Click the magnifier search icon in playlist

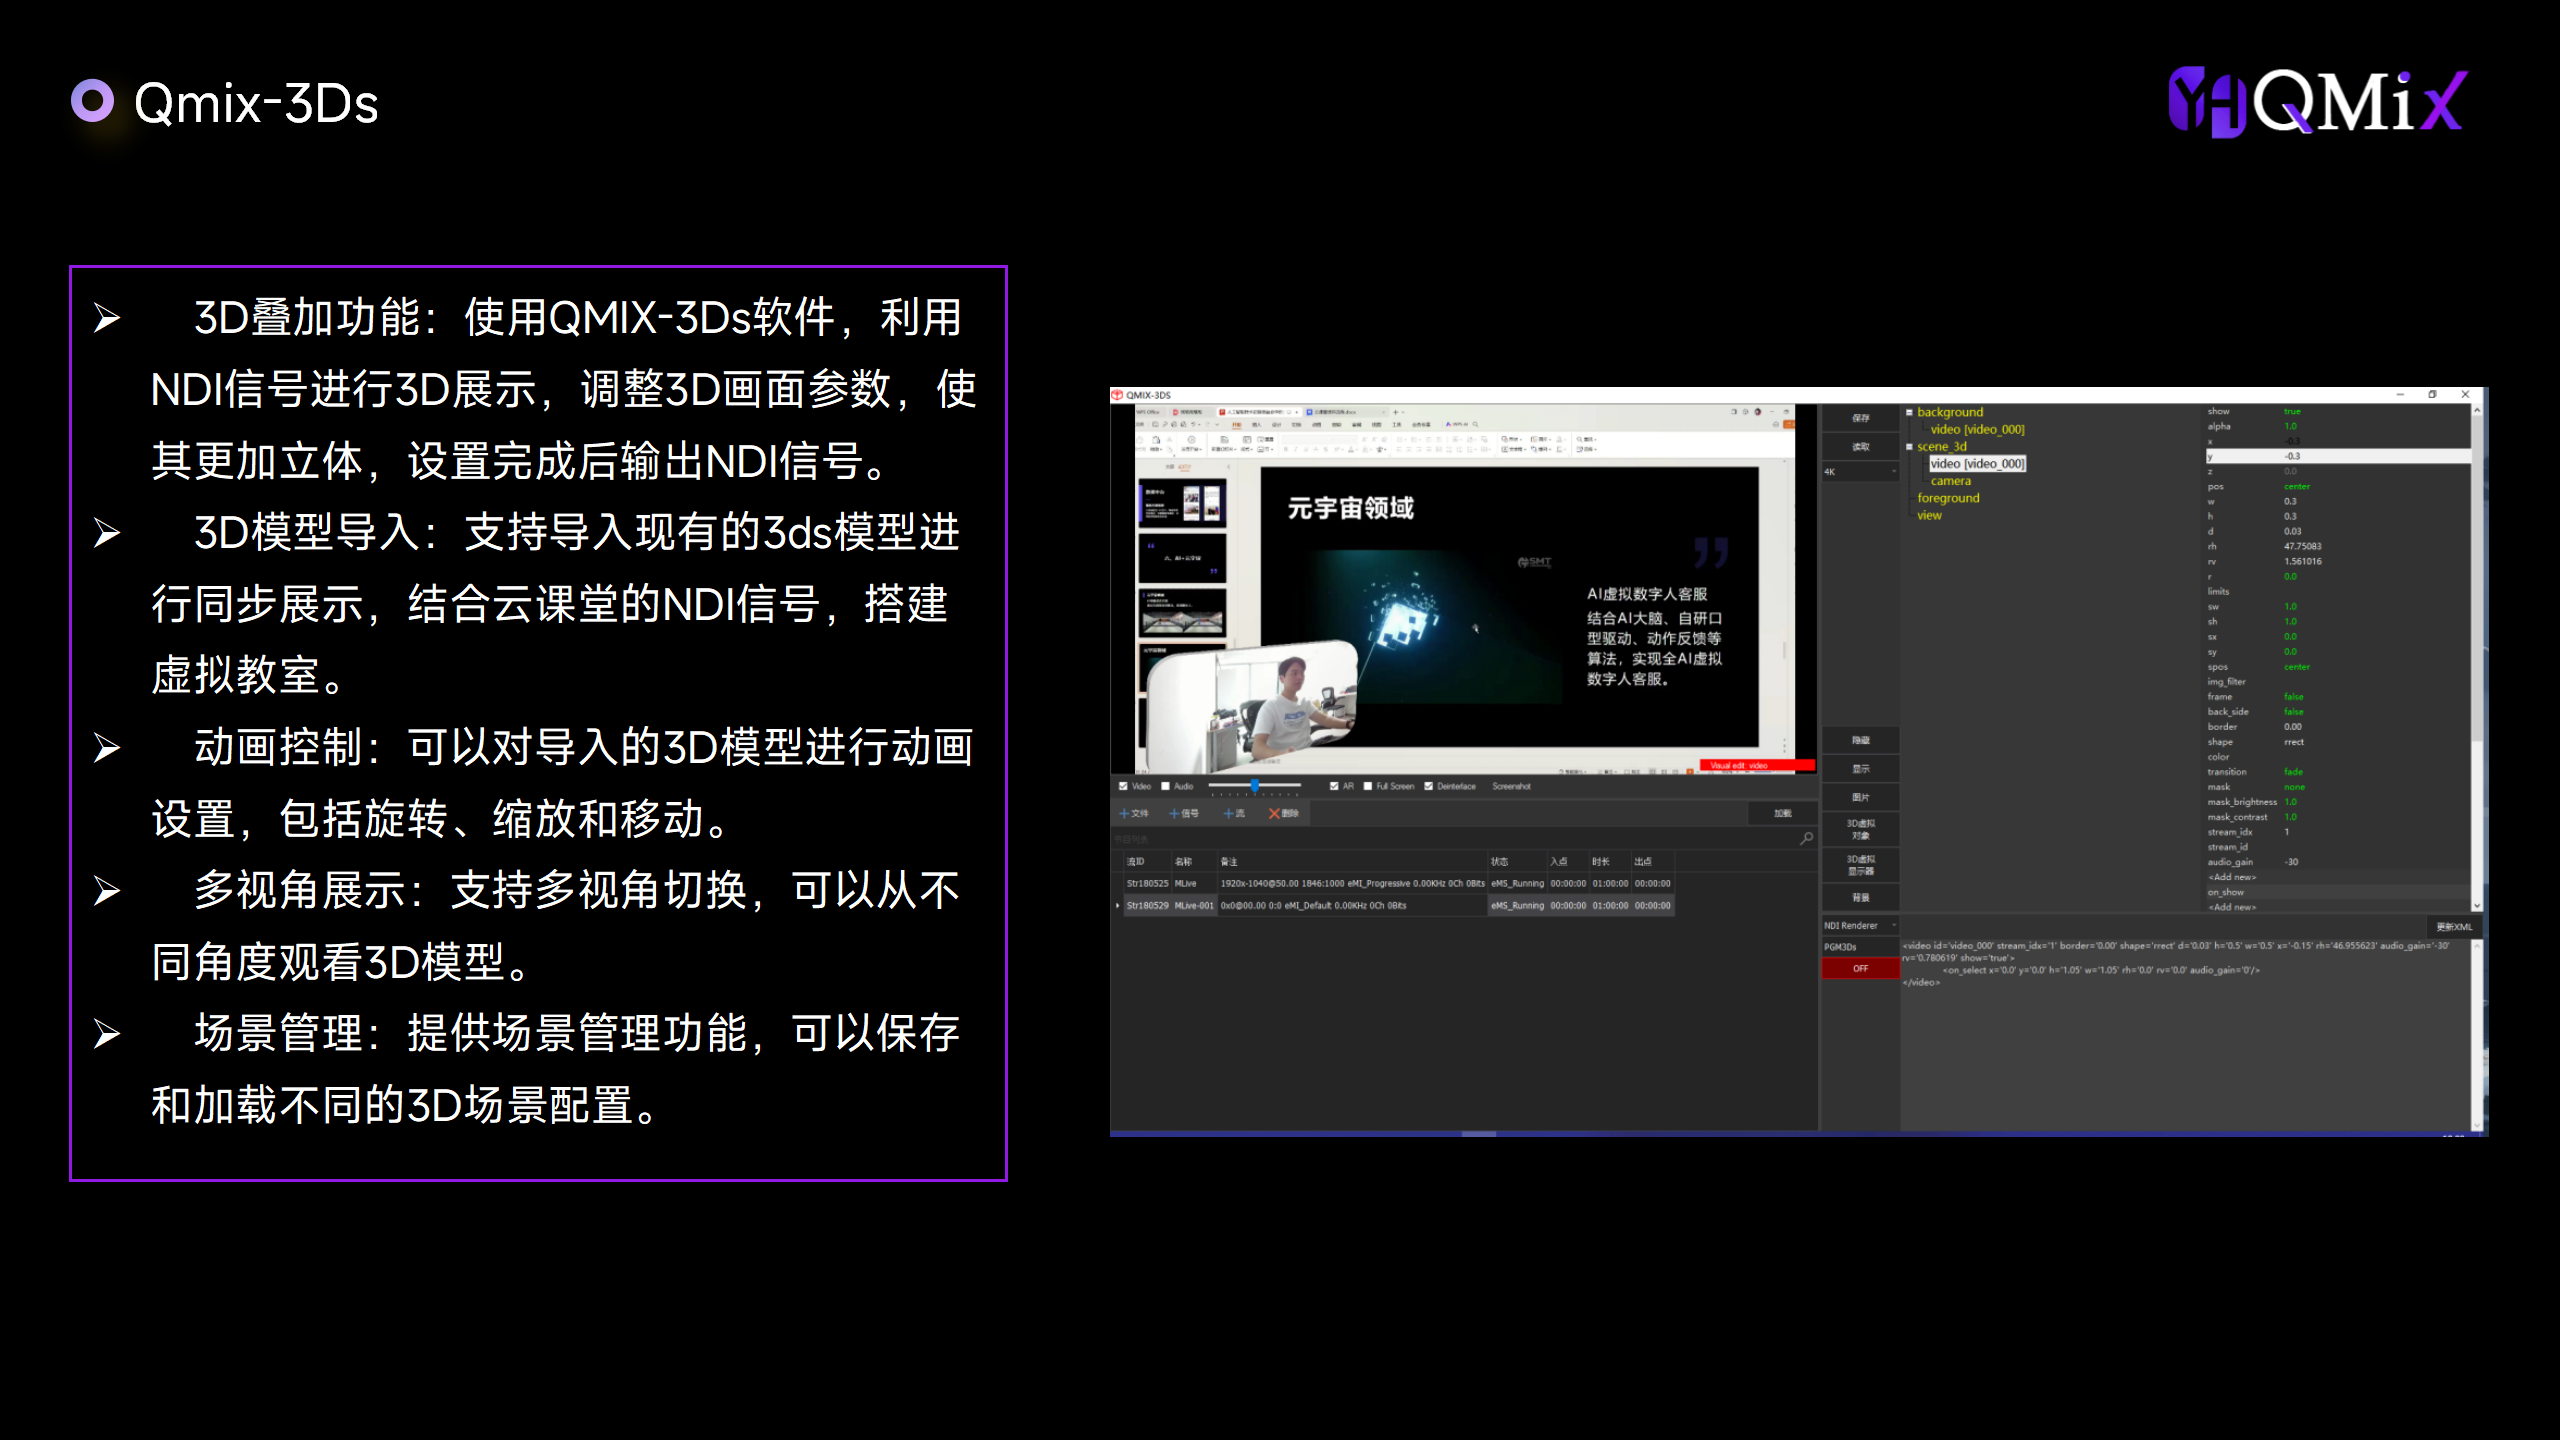tap(1806, 838)
